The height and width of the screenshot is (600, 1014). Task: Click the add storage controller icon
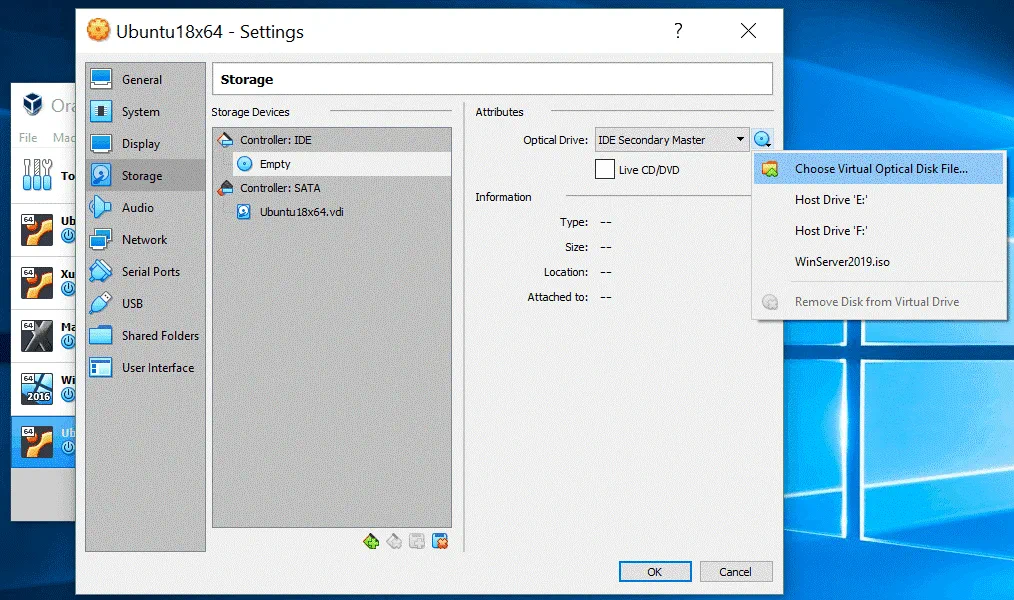pos(371,542)
